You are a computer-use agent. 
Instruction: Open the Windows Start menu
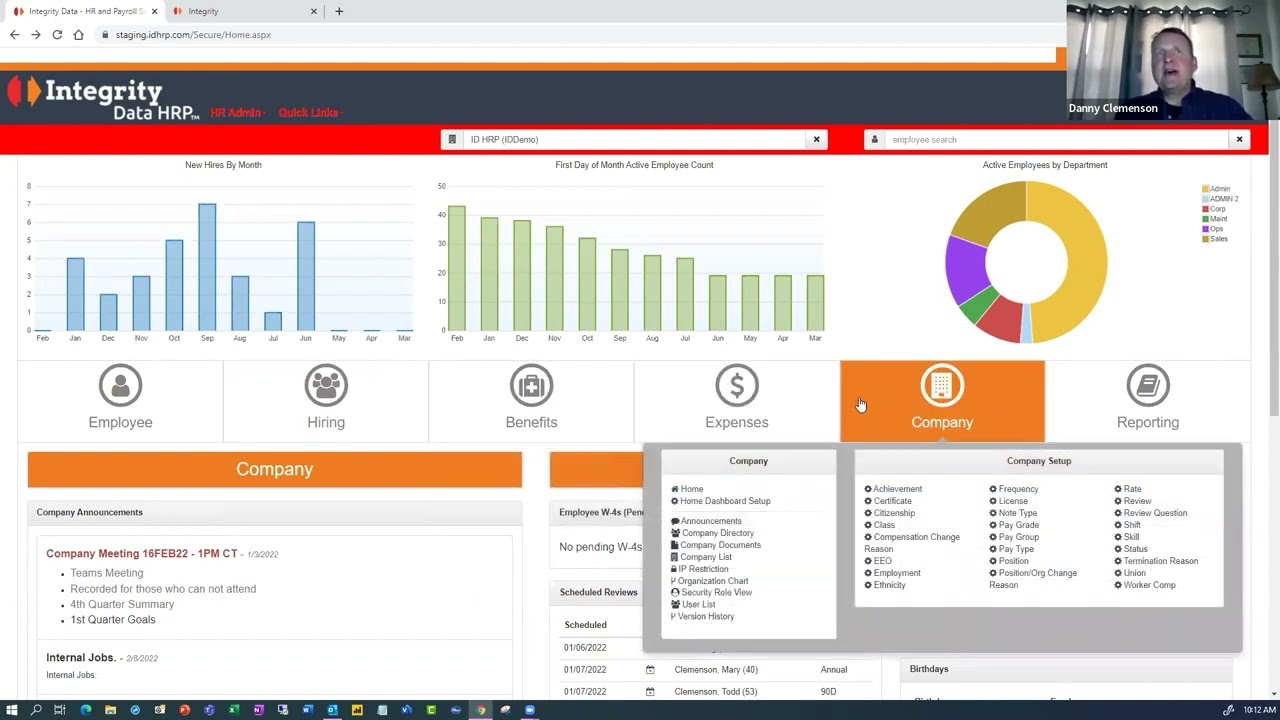[11, 710]
